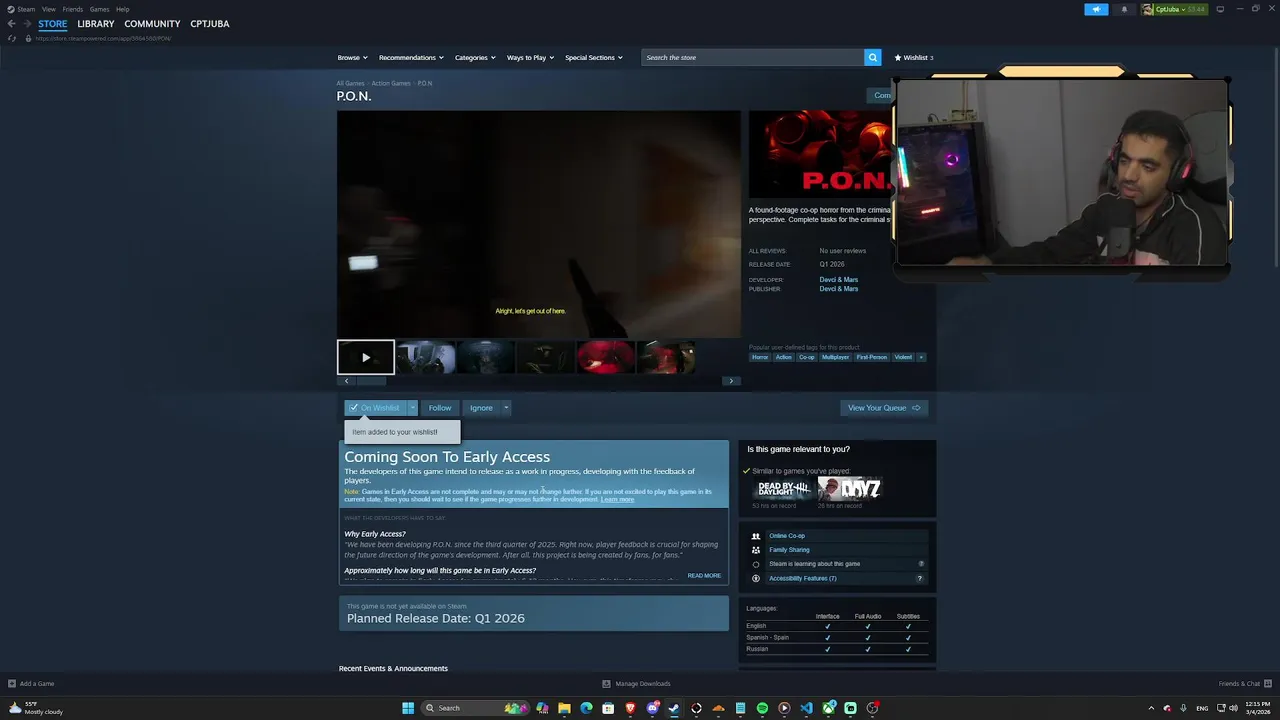Open the Ways to Play dropdown
The height and width of the screenshot is (720, 1280).
point(530,57)
